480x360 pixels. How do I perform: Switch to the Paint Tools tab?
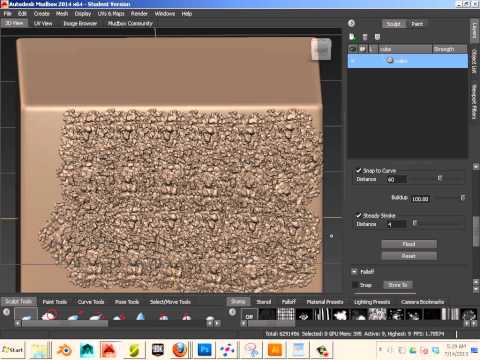[x=55, y=302]
